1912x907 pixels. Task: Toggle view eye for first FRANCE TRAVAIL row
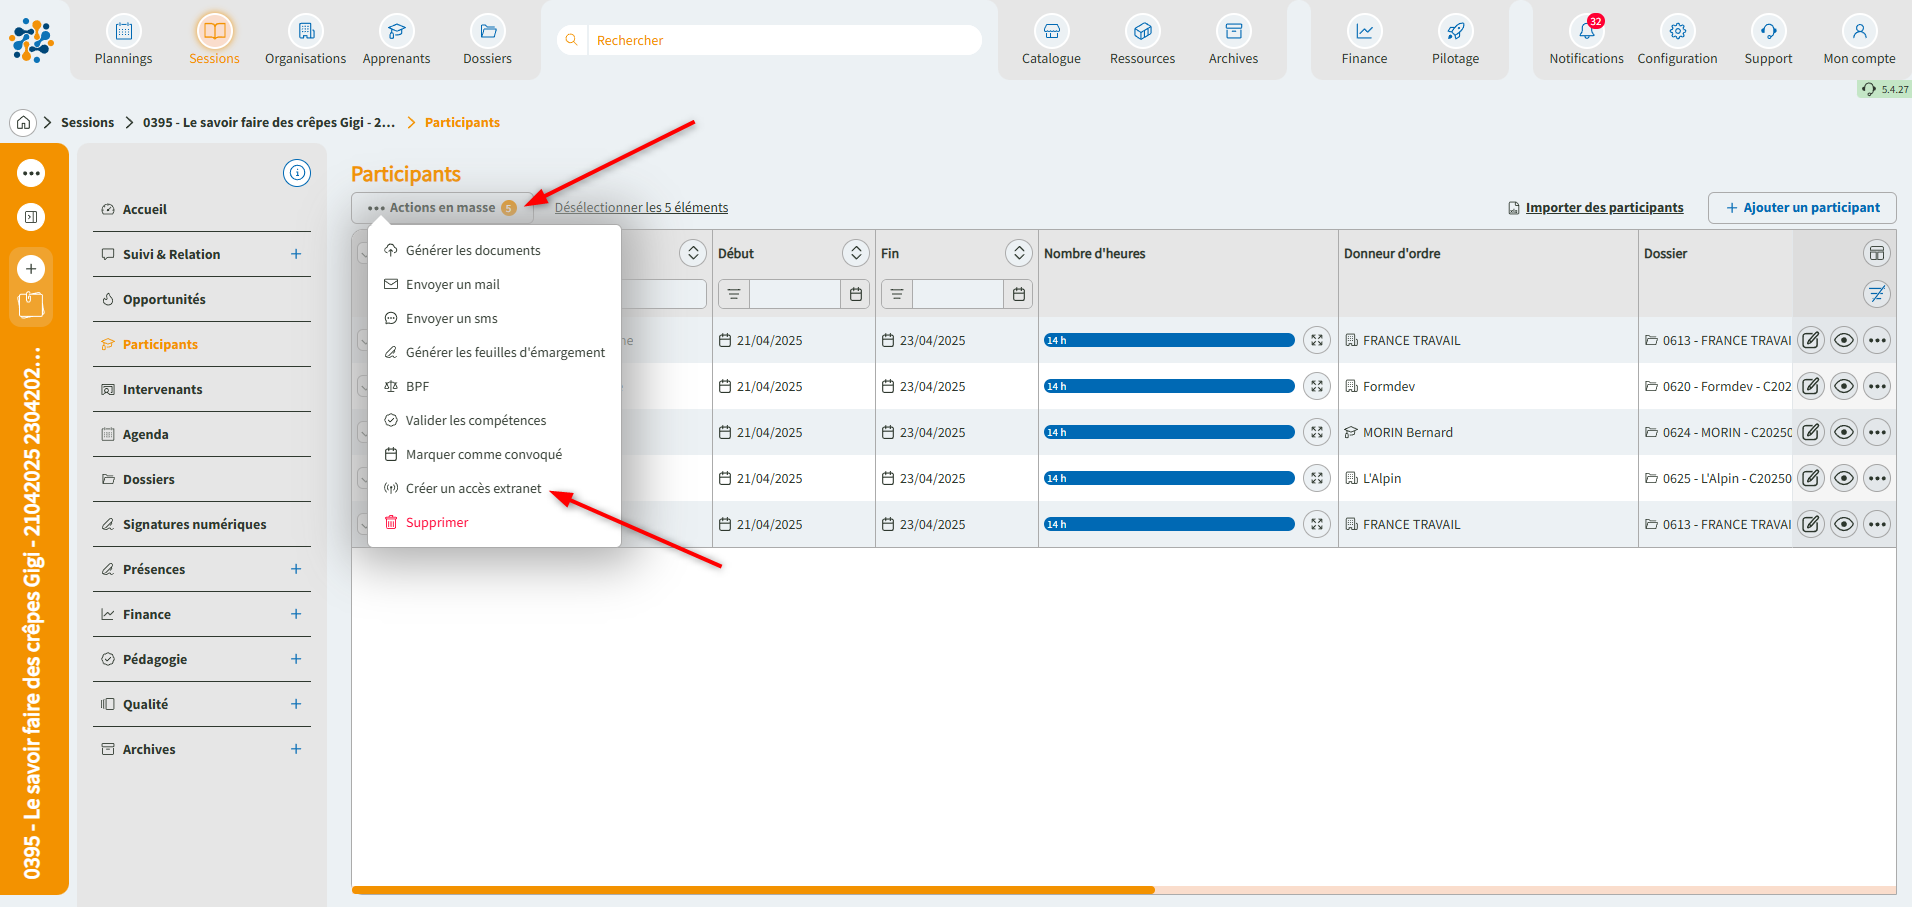click(x=1844, y=341)
